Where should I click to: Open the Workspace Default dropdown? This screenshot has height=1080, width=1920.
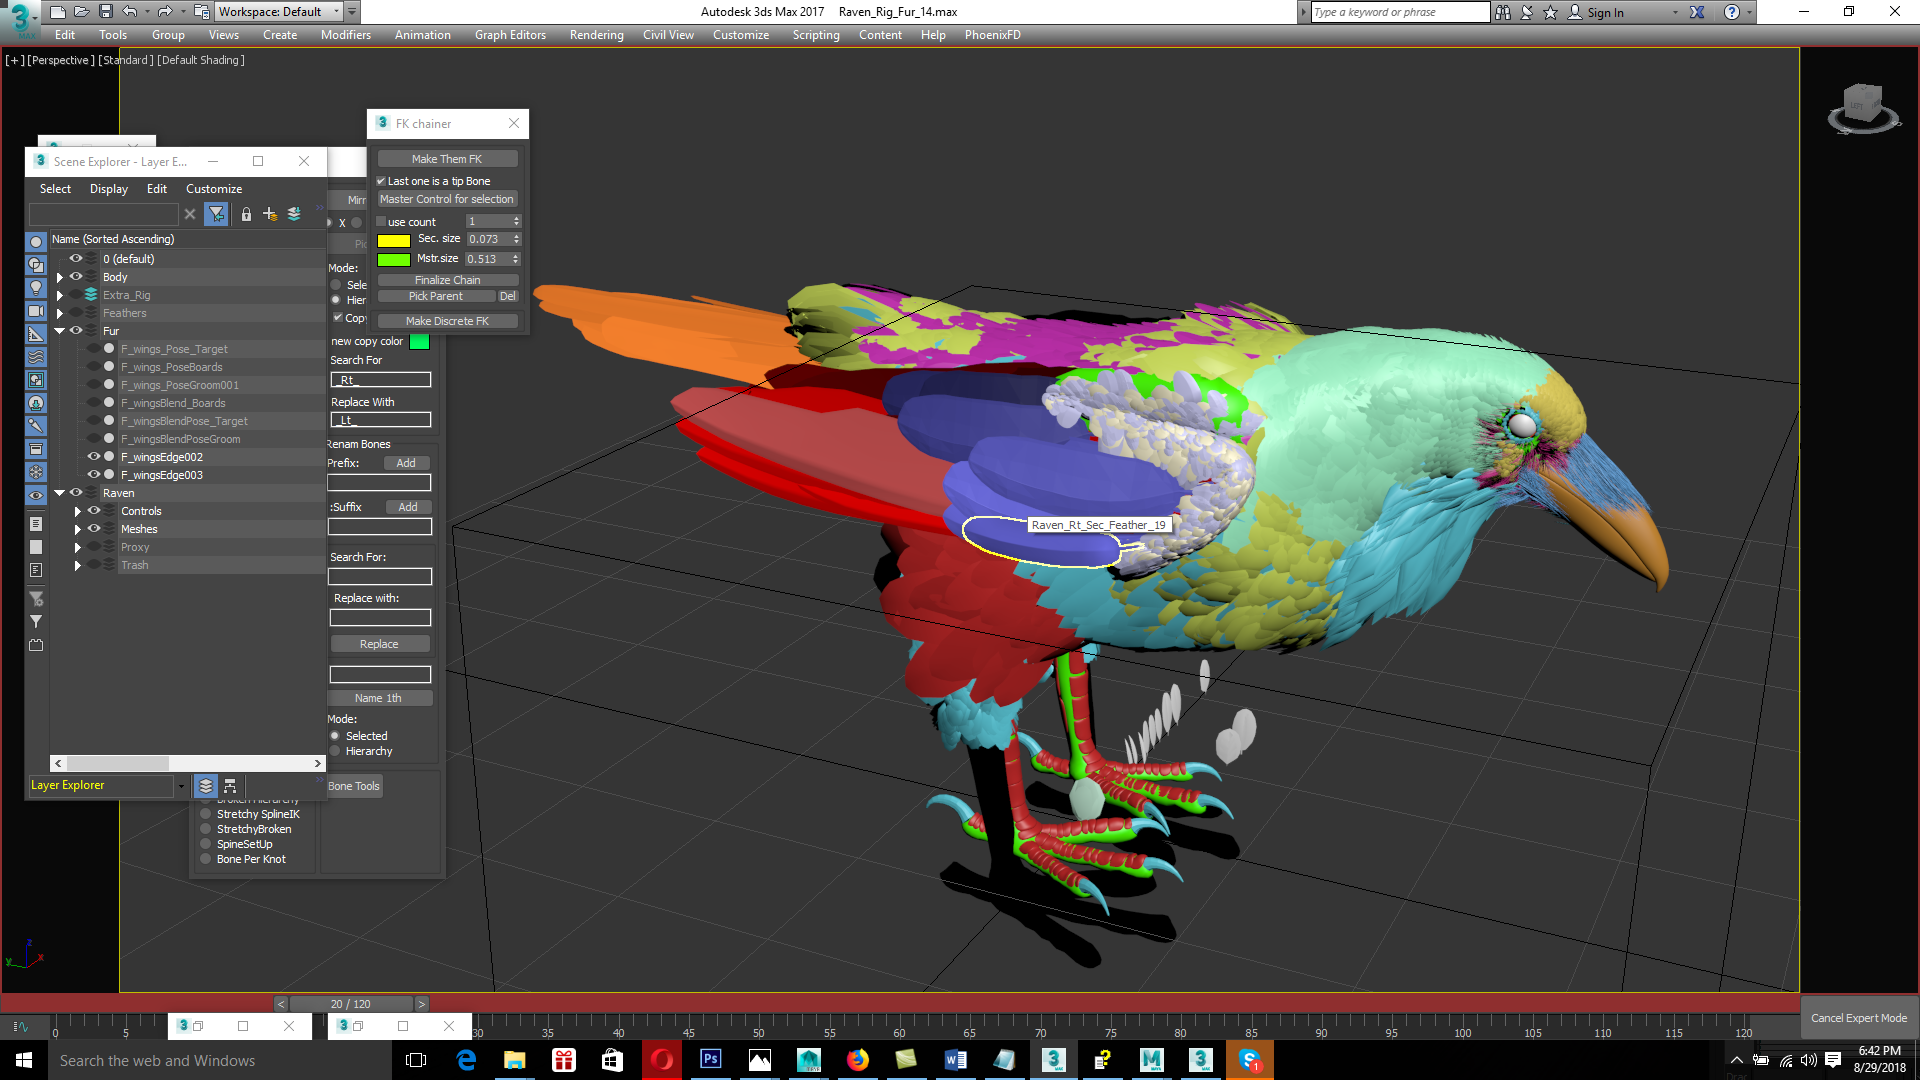click(337, 12)
